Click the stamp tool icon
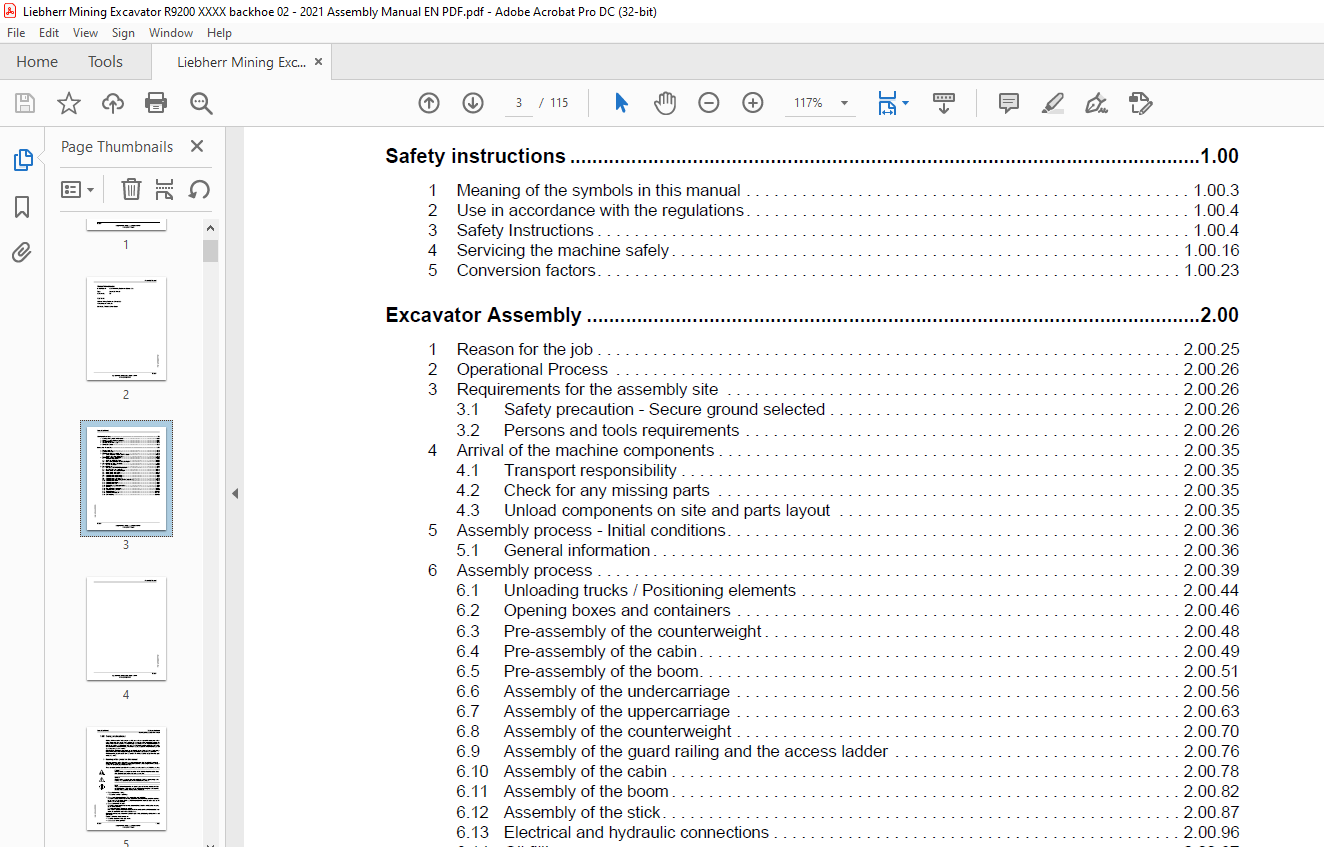This screenshot has width=1324, height=847. [1140, 103]
